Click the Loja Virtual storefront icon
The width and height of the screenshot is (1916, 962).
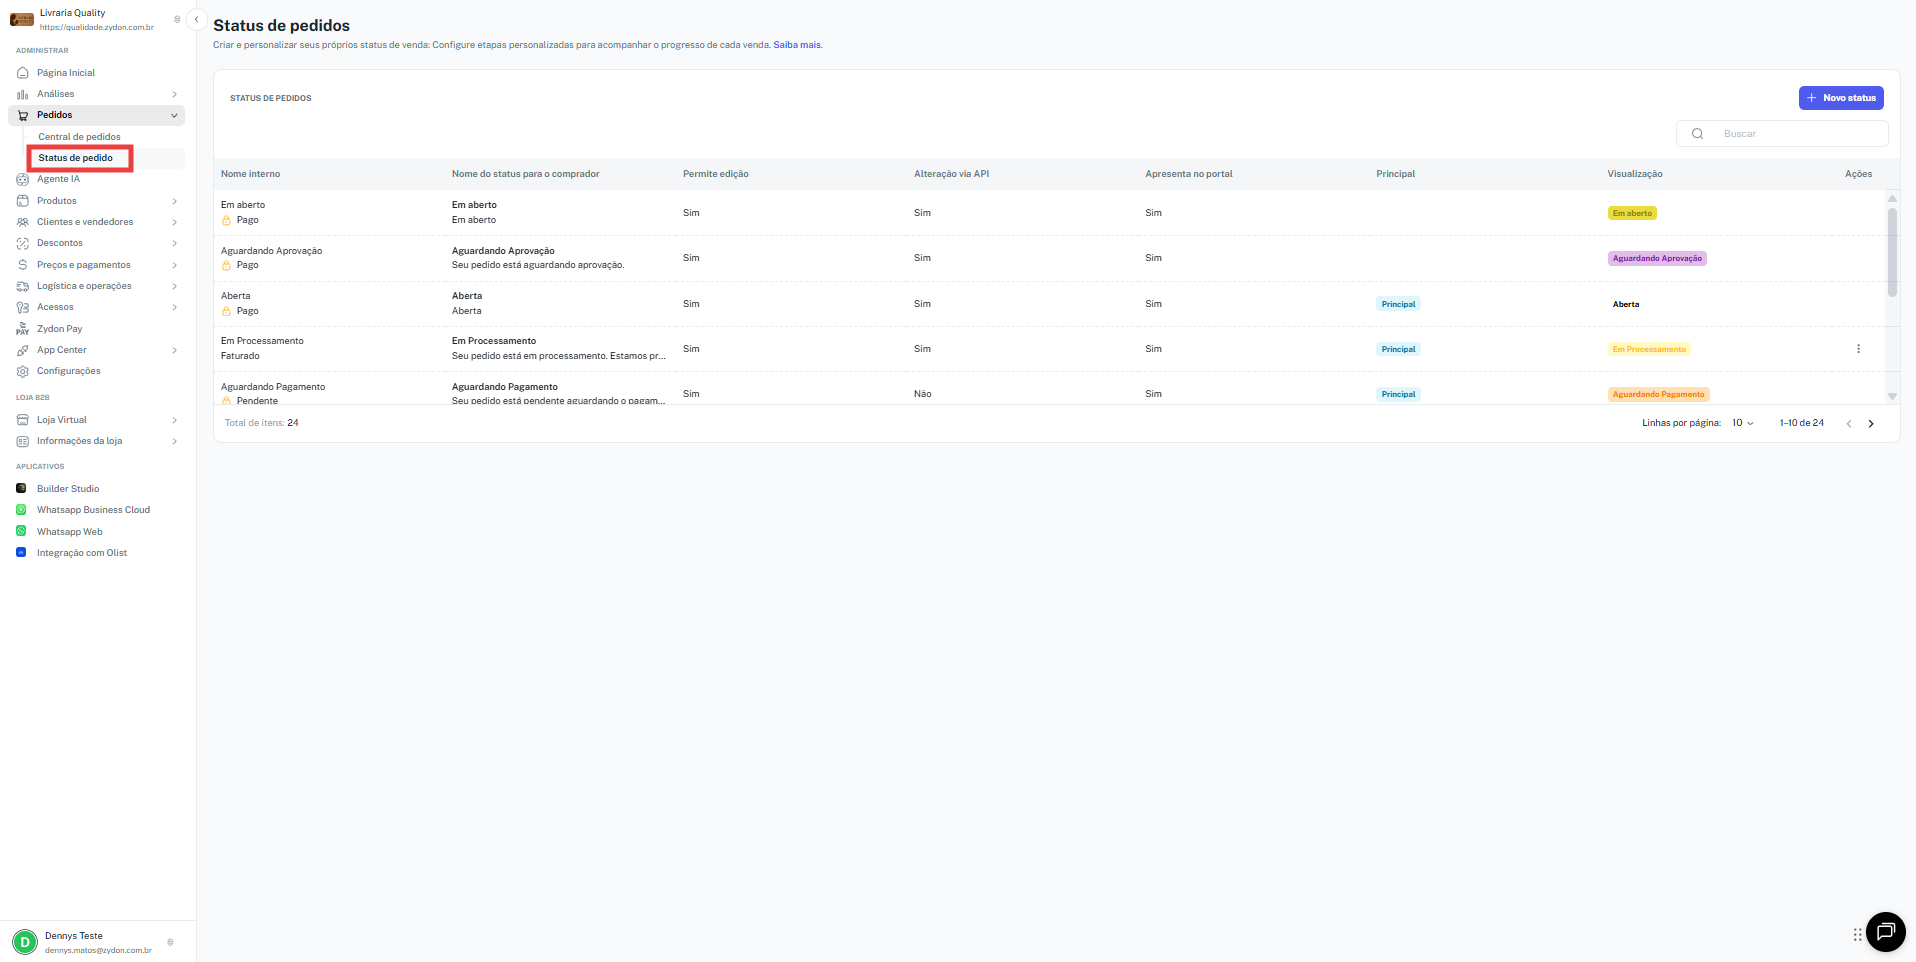(x=23, y=420)
